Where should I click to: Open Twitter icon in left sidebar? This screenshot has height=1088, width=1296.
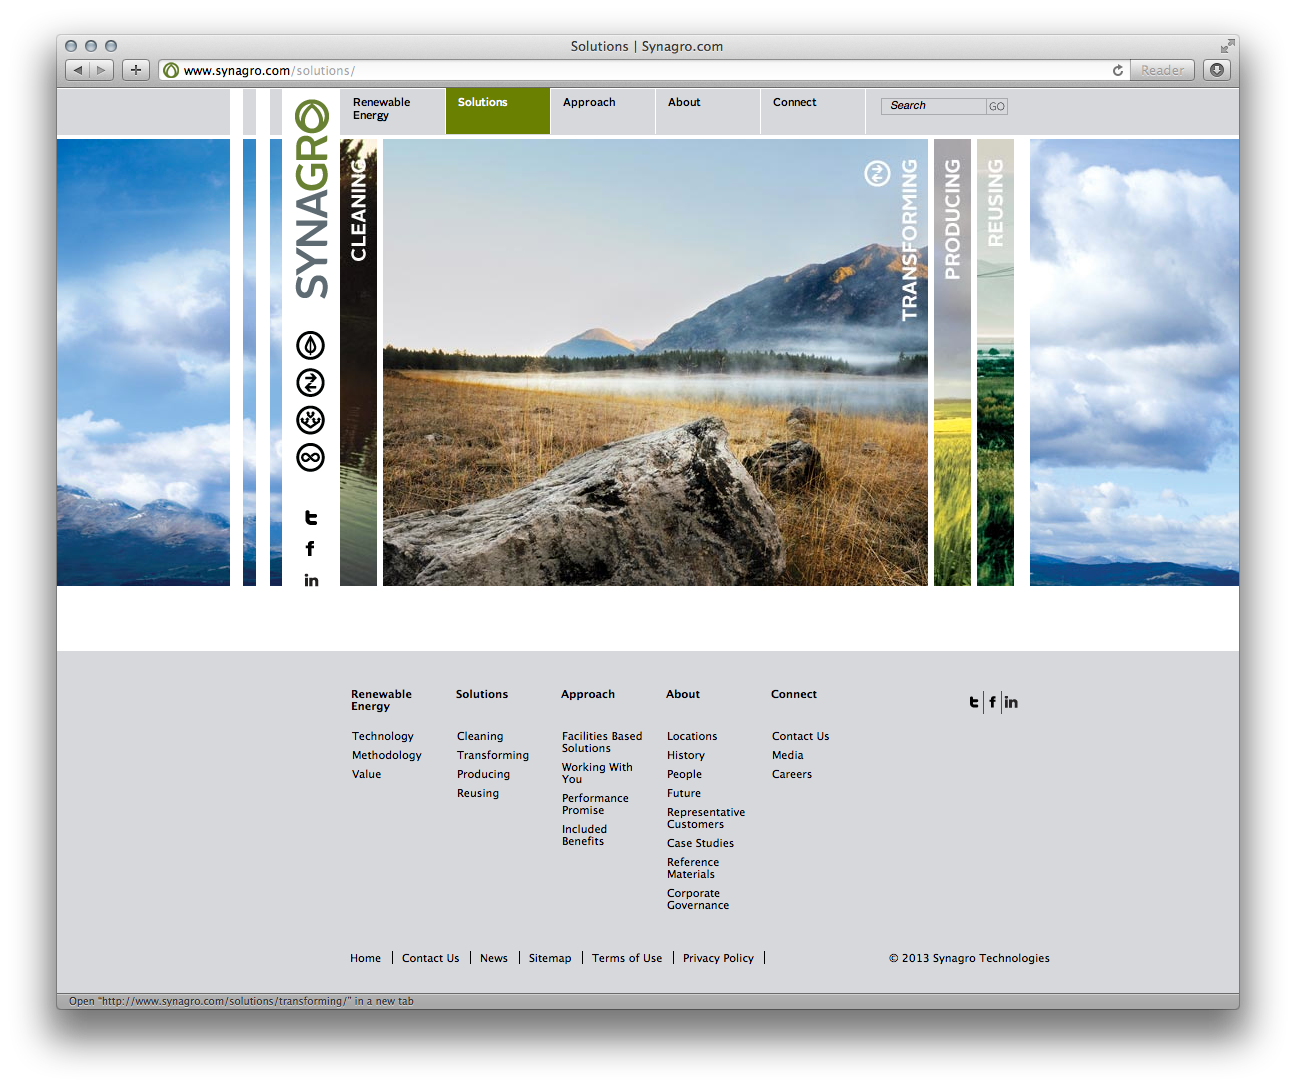pos(311,518)
